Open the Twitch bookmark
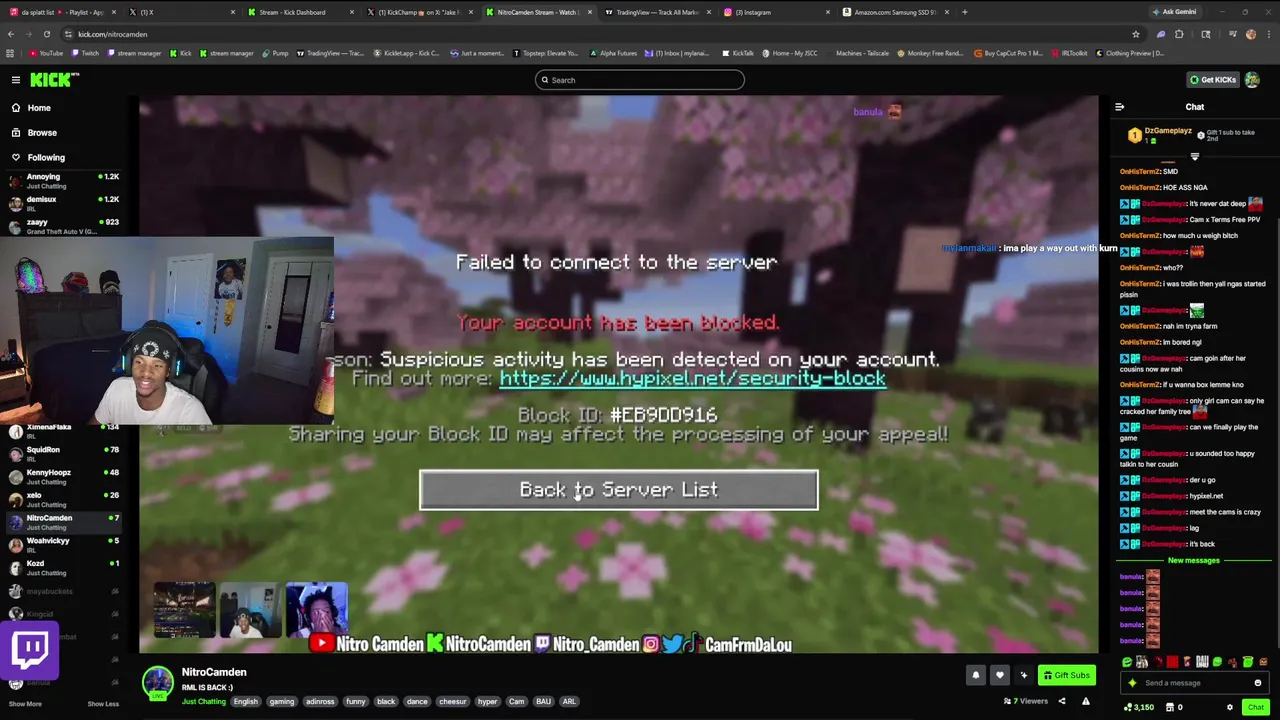Screen dimensions: 1280x720 click(x=86, y=53)
